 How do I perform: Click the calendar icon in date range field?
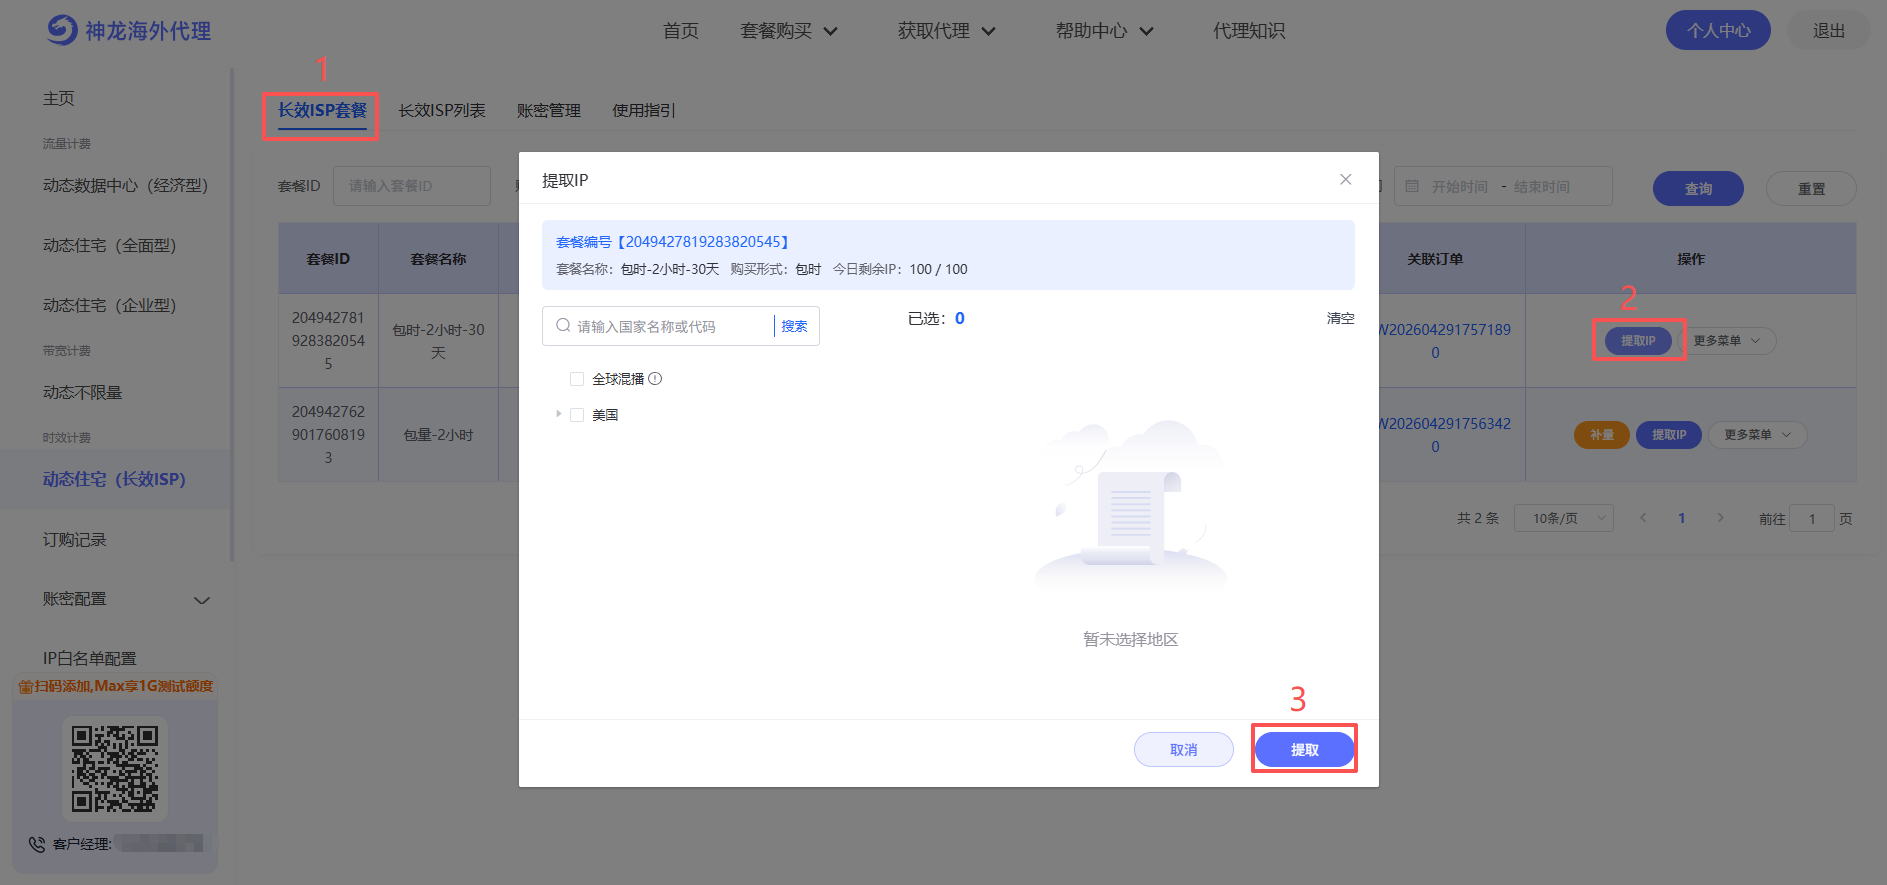tap(1412, 187)
